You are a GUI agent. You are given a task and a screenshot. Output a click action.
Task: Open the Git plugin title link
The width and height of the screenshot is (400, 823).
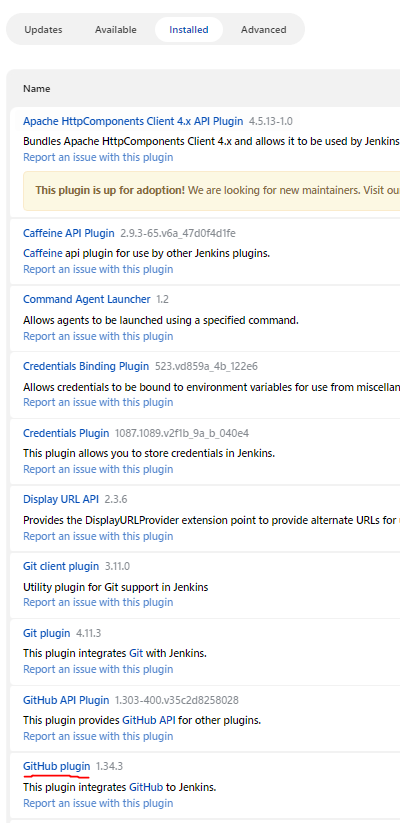point(47,633)
